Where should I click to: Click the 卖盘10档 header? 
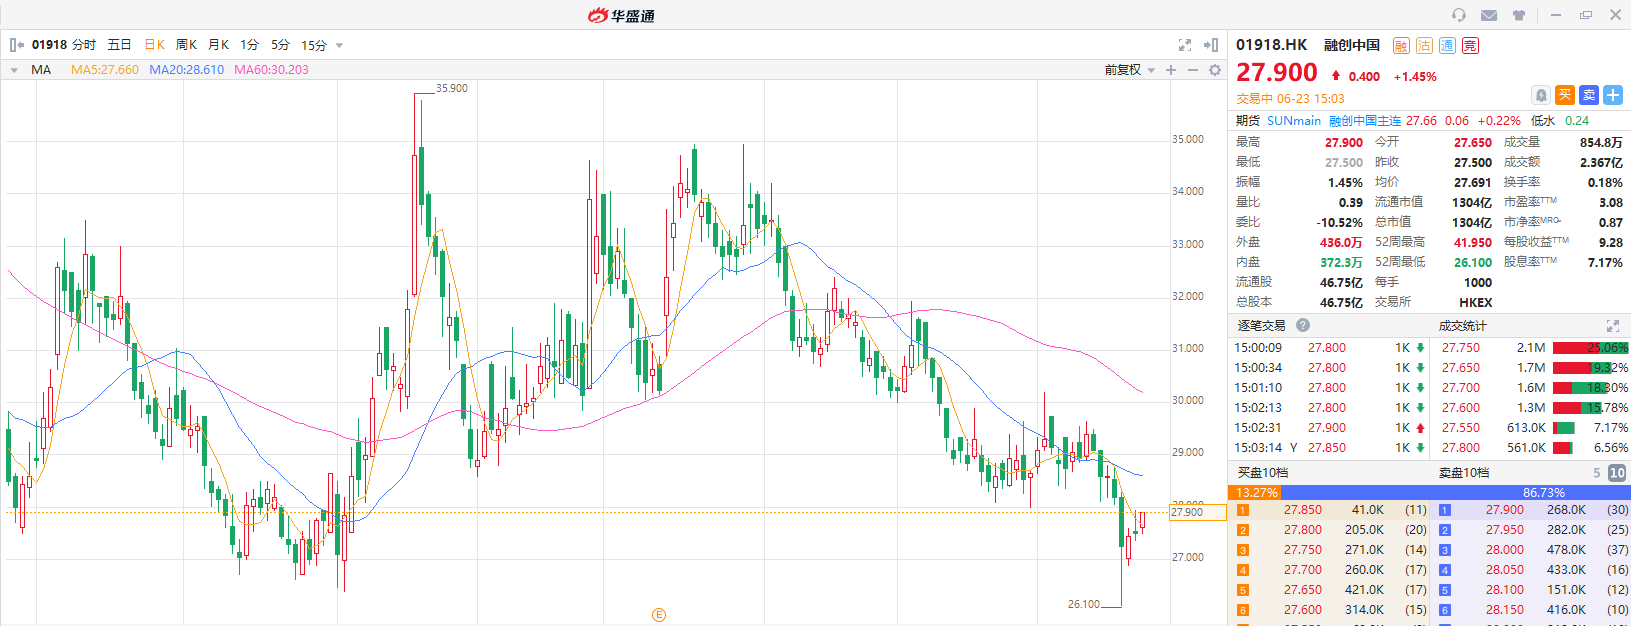coord(1464,472)
